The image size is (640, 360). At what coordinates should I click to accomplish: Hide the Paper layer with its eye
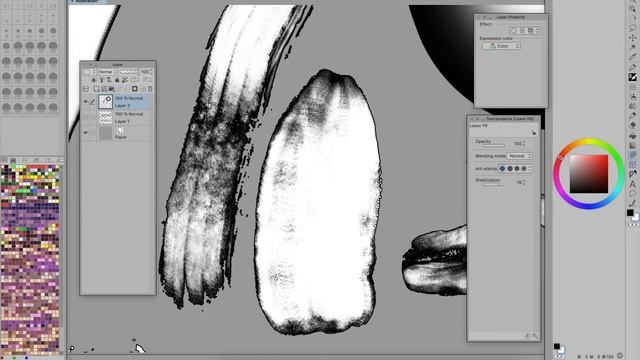click(86, 133)
